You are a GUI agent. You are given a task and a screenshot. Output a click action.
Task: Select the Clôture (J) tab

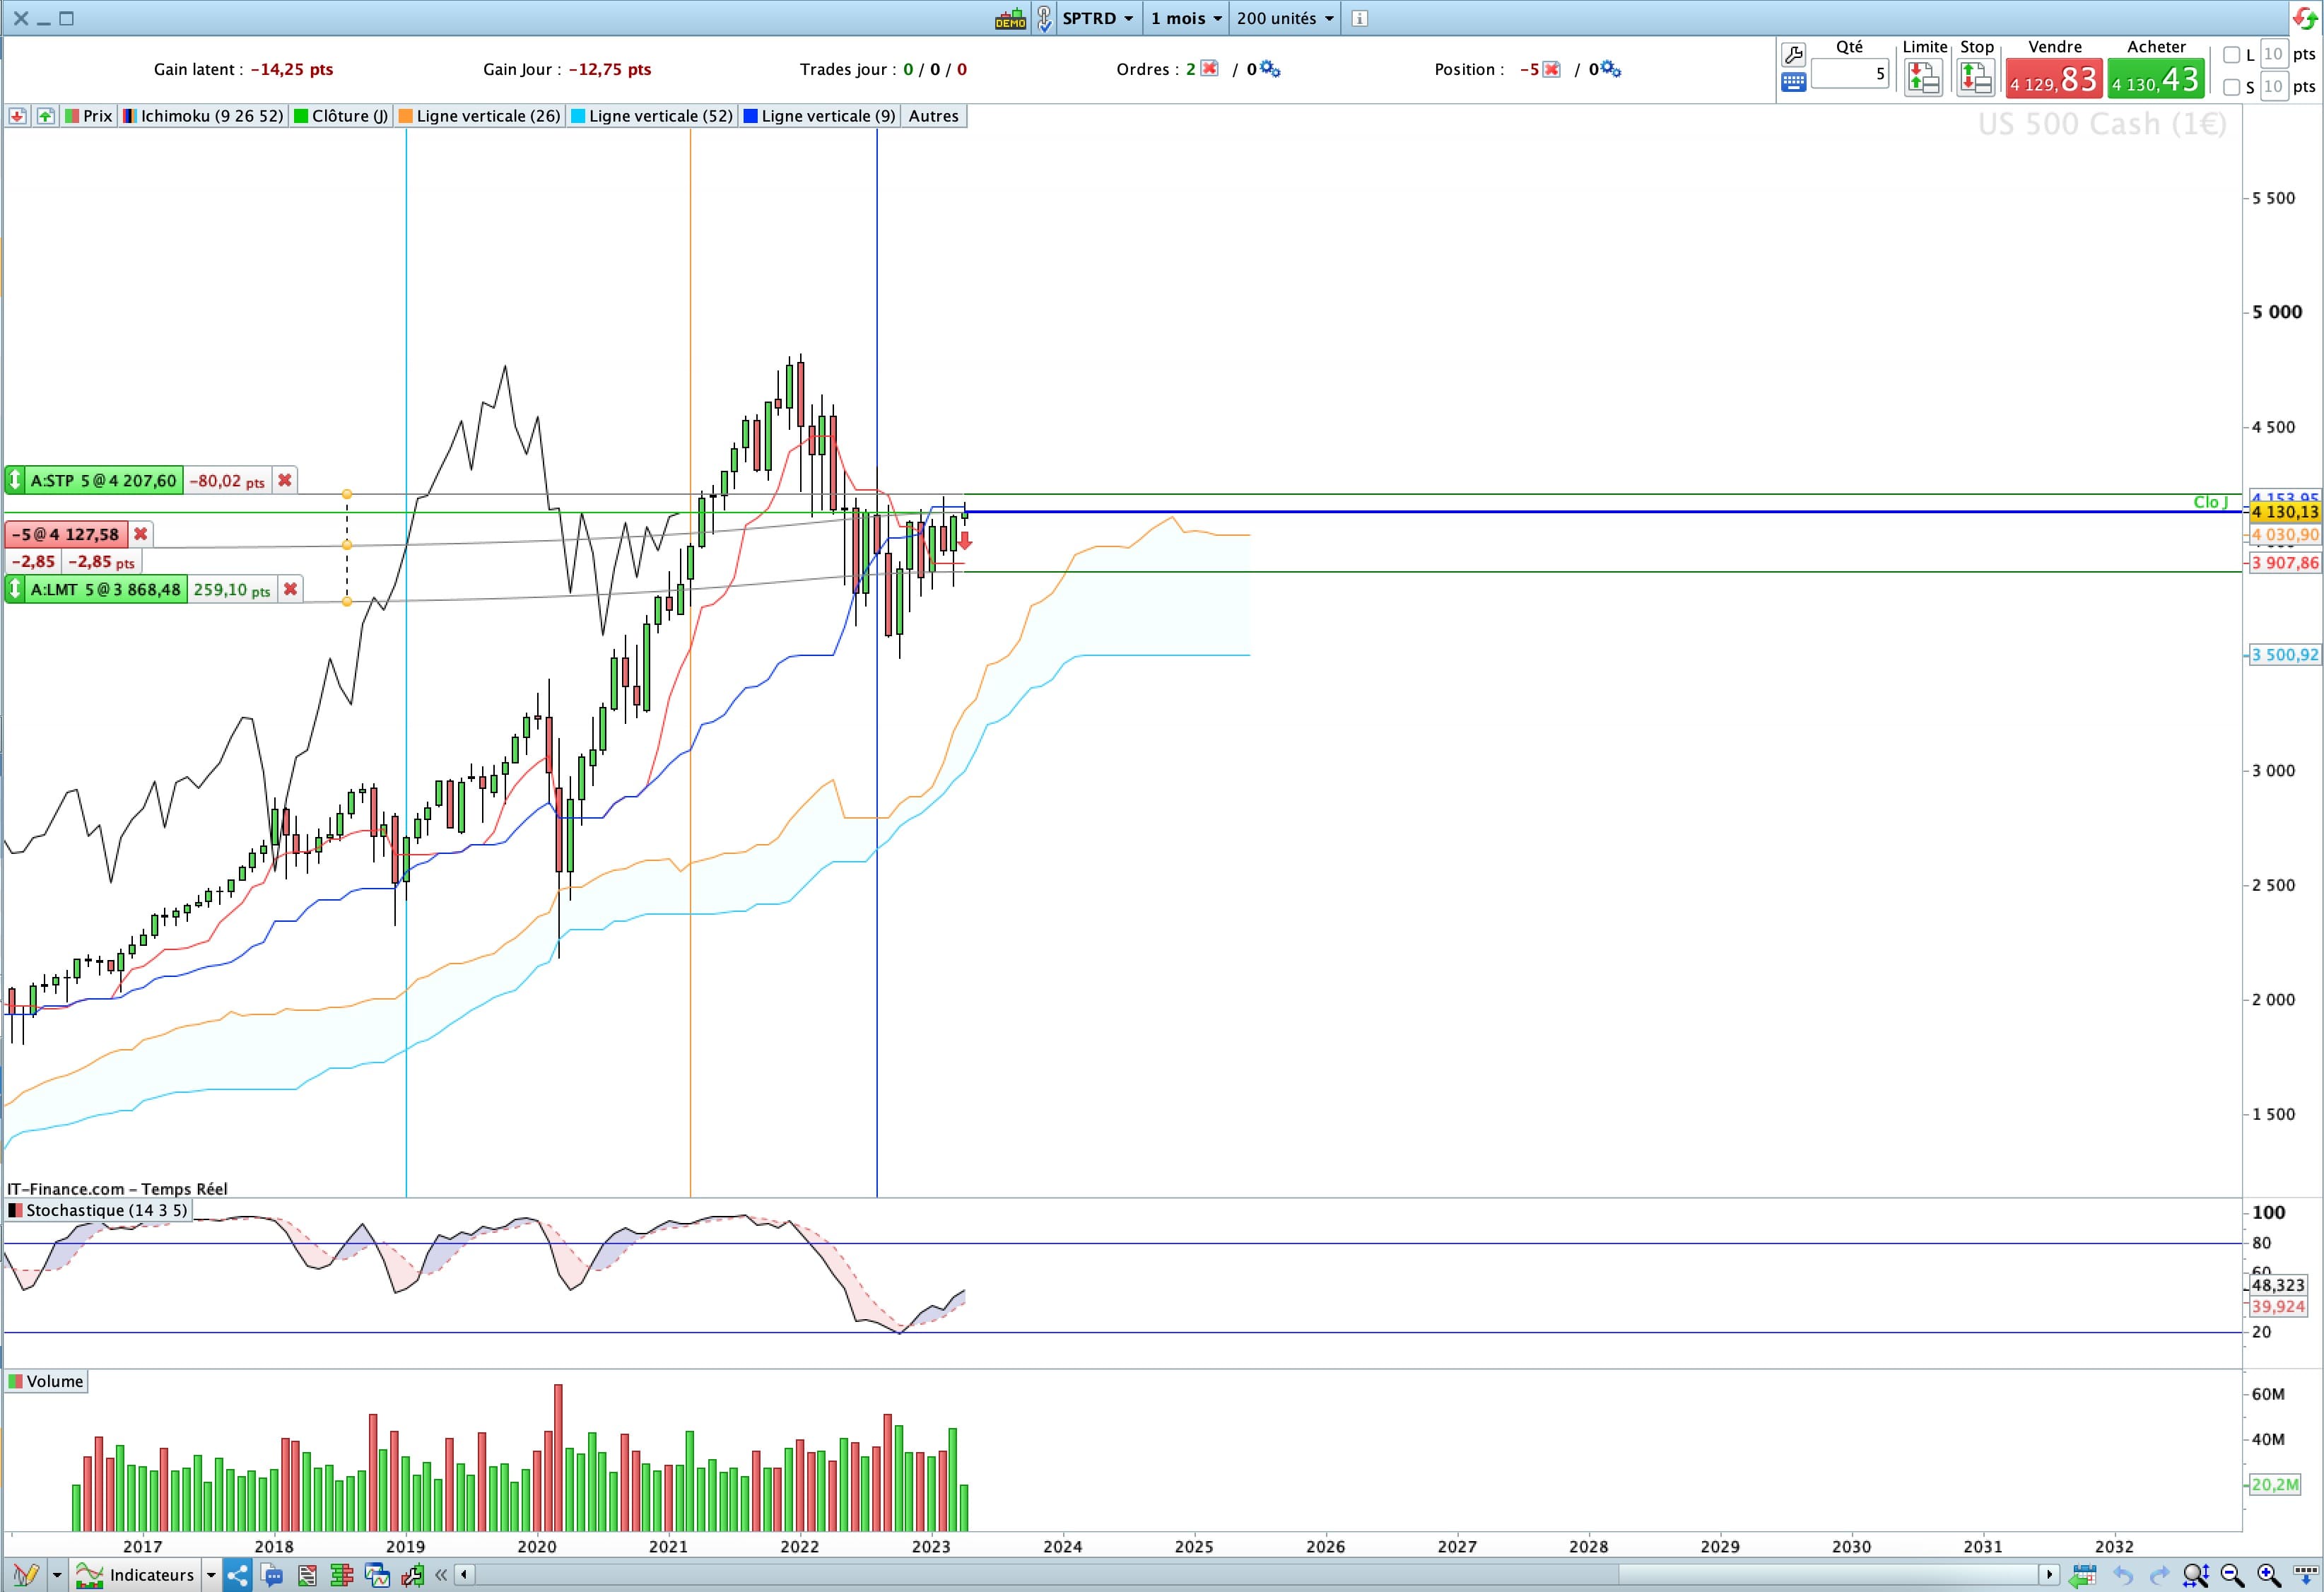pos(340,116)
